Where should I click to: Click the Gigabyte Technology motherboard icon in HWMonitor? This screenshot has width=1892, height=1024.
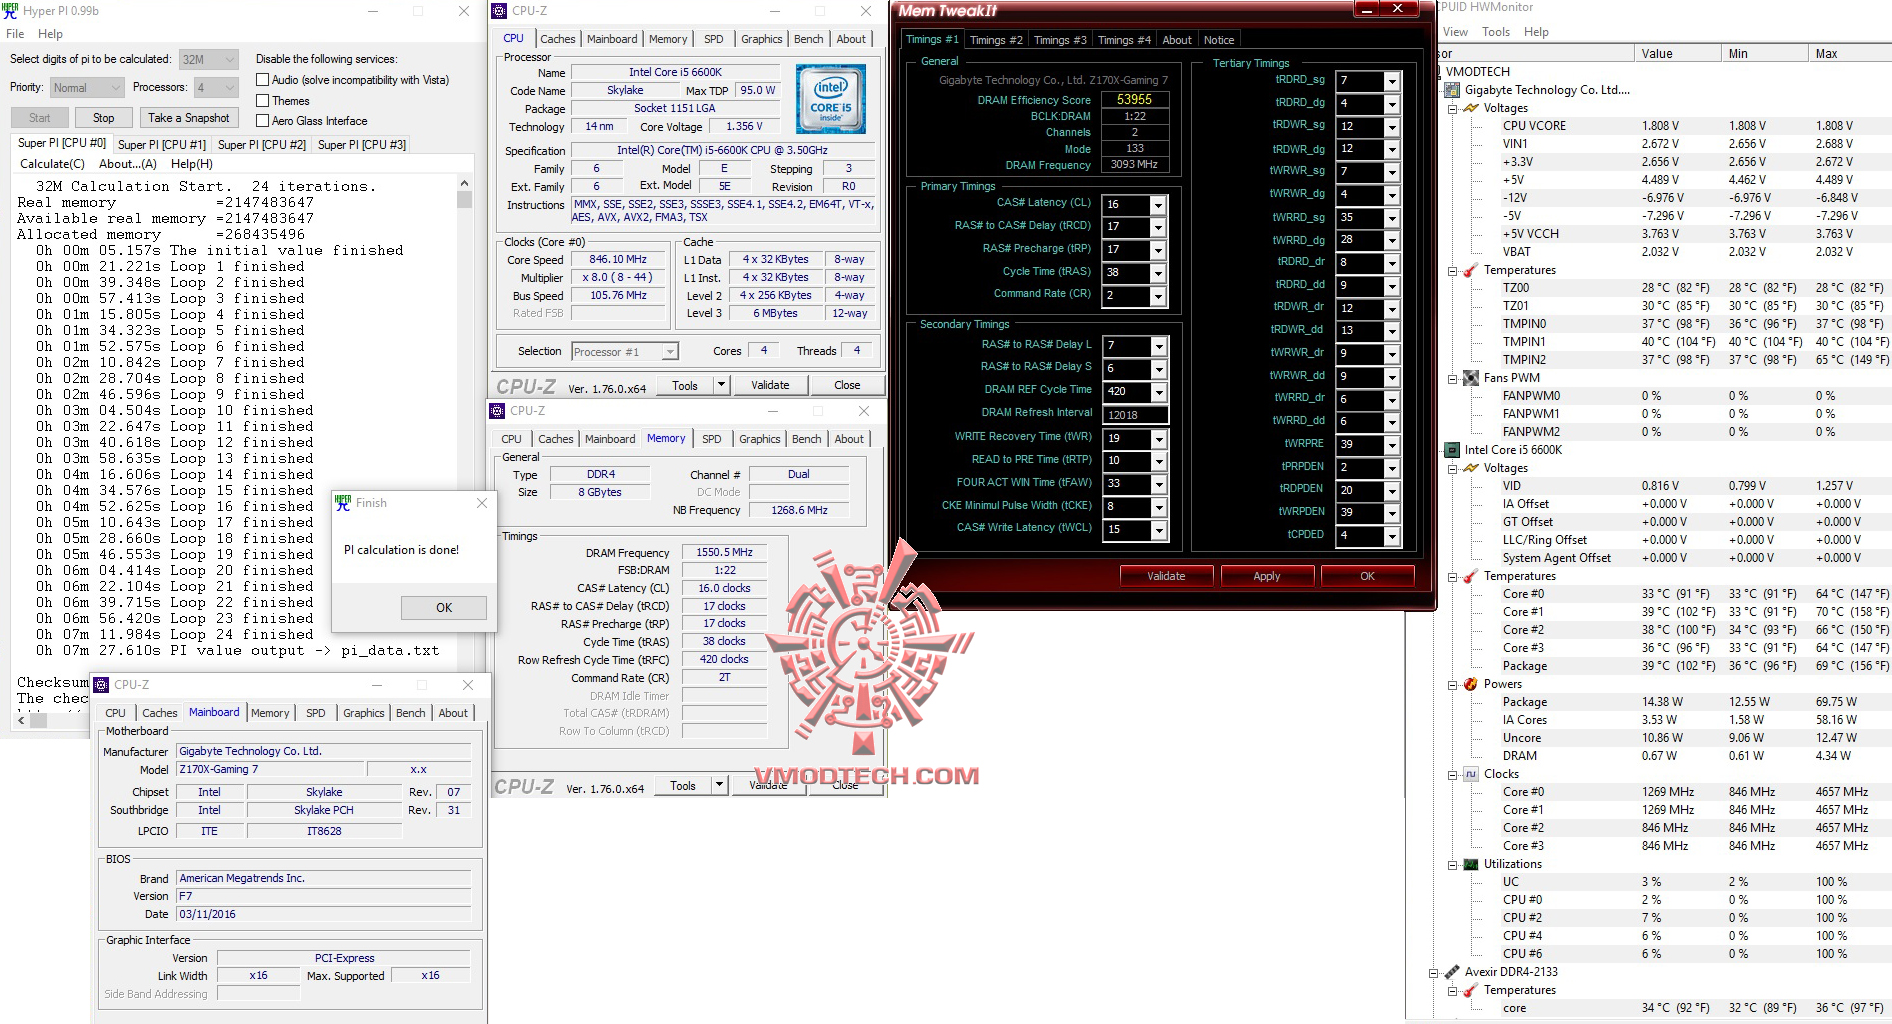[1453, 90]
